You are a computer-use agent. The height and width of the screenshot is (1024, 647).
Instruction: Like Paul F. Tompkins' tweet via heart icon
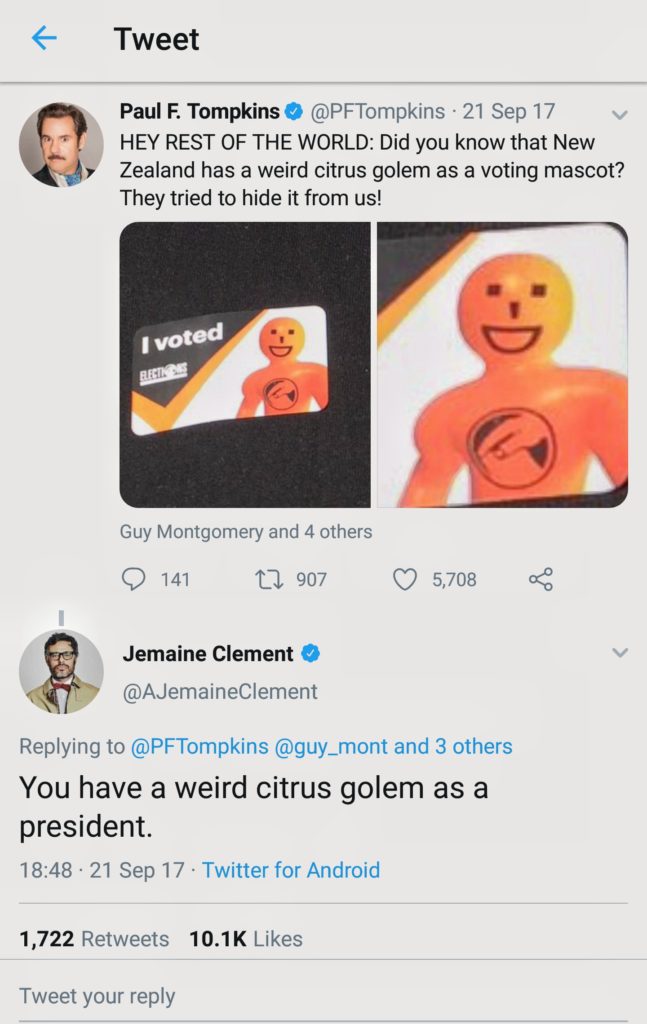(x=405, y=579)
